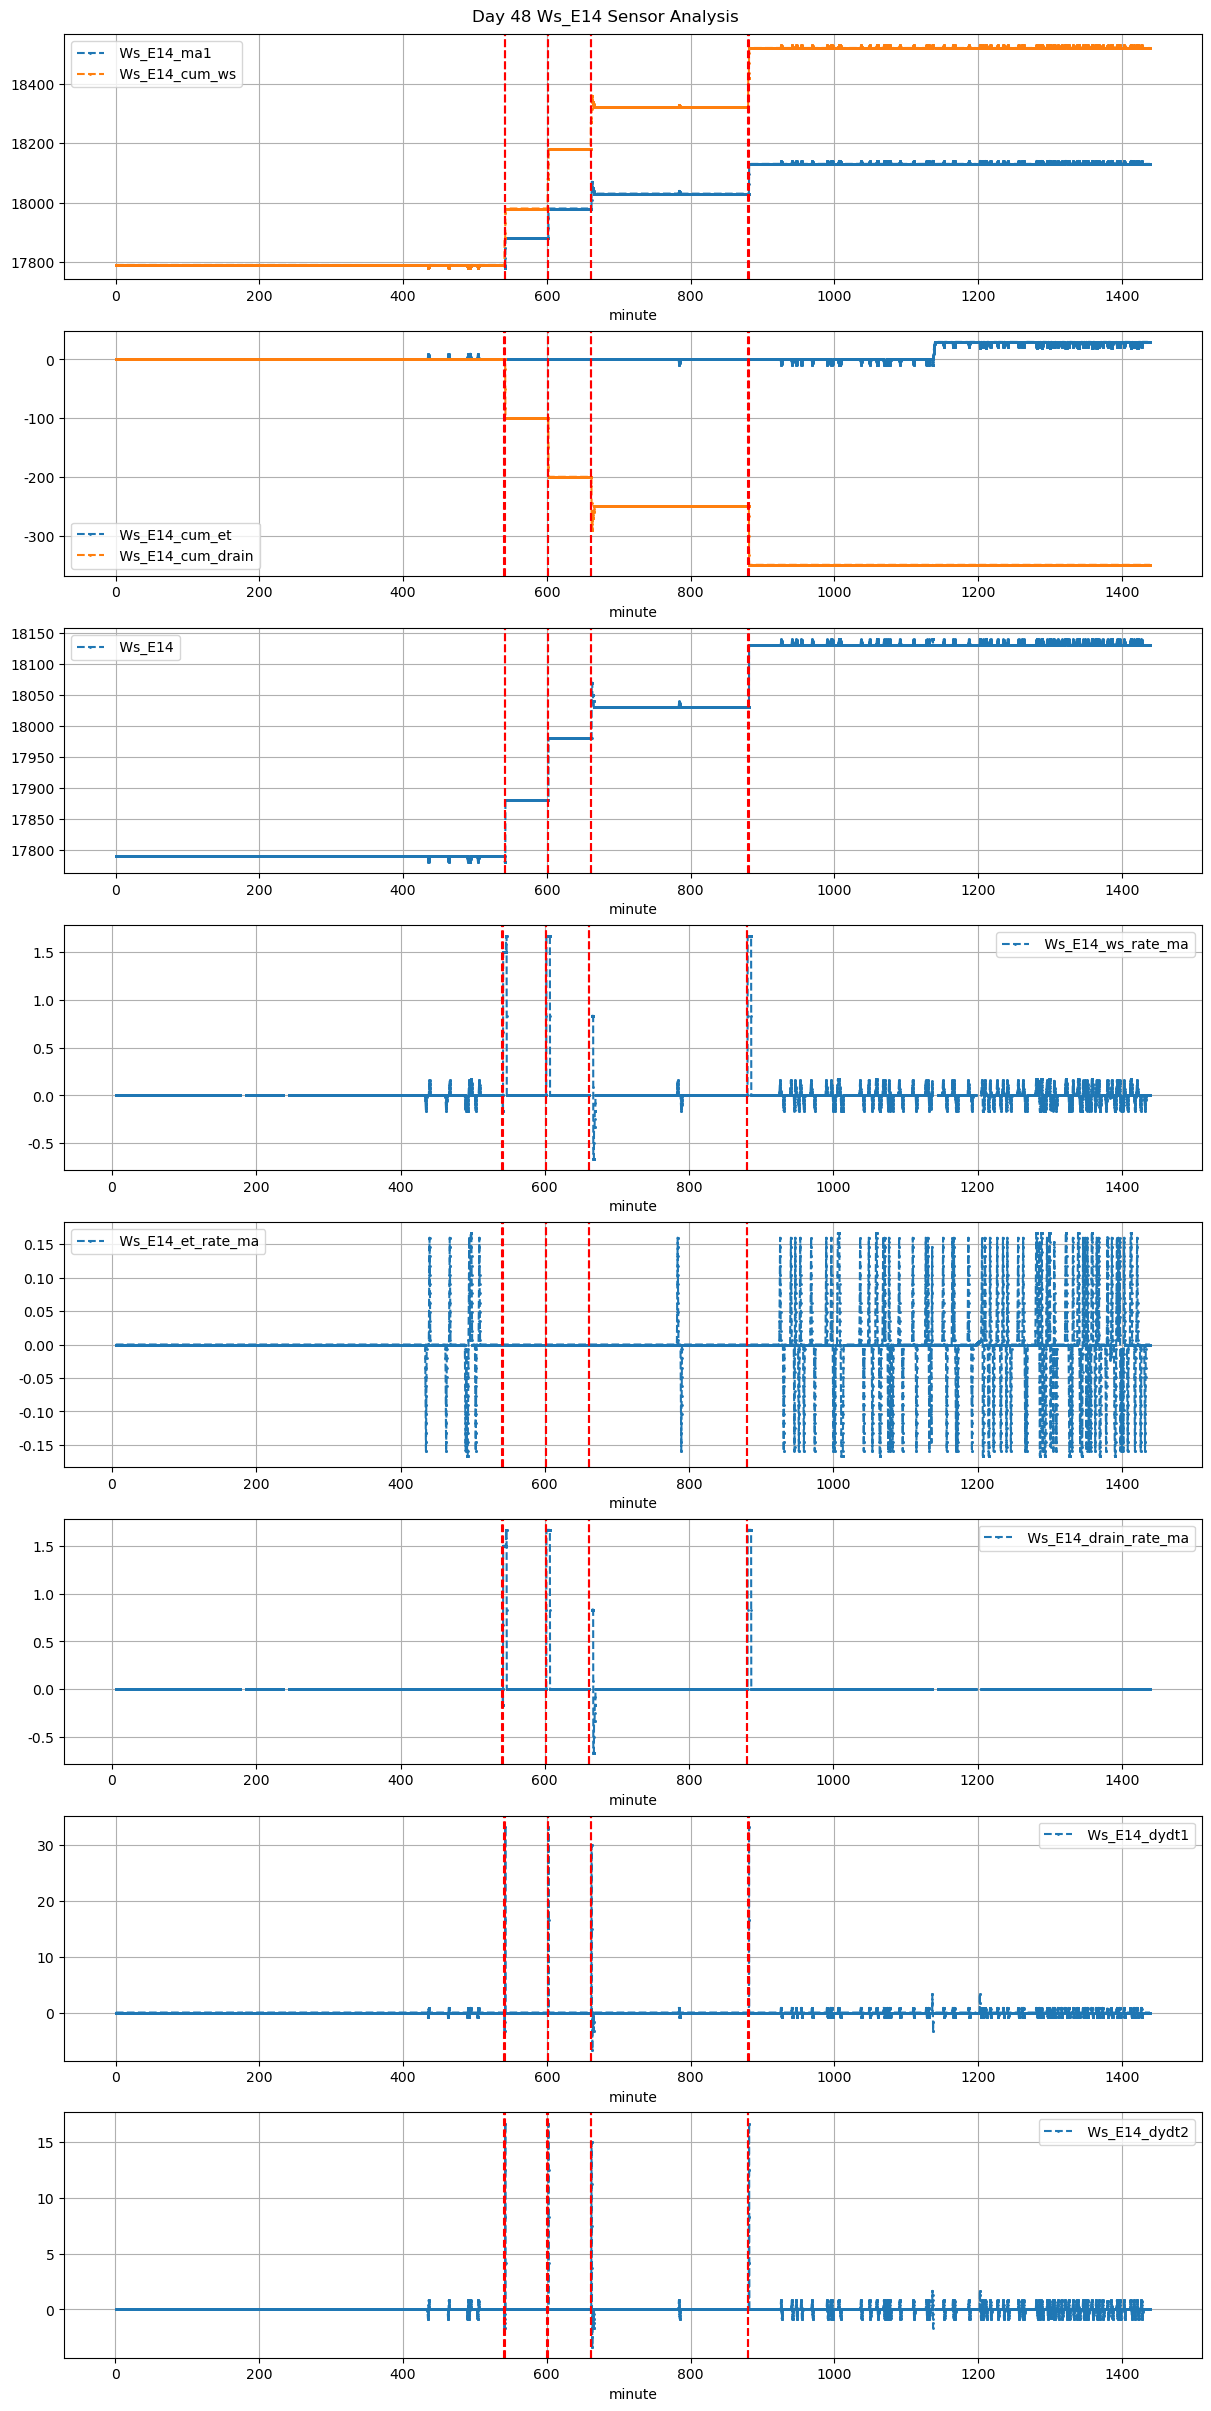
Task: Click the Ws_E14 legend in third plot
Action: pos(146,647)
